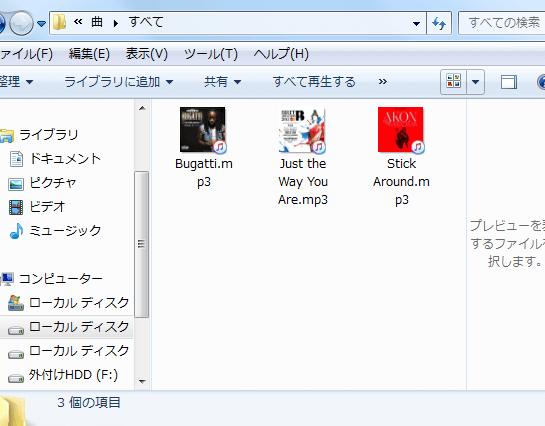Click the Stick Around.mp3 file name
The image size is (545, 426).
click(x=401, y=182)
